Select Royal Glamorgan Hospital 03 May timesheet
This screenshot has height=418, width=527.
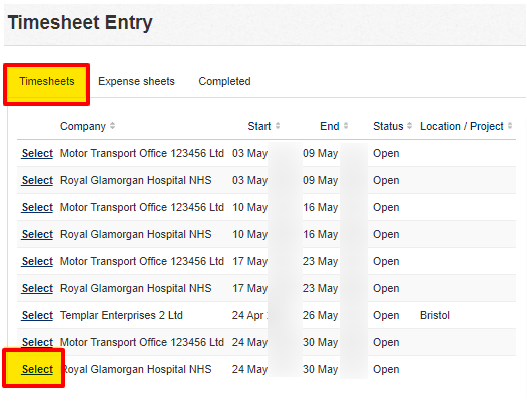(x=37, y=180)
